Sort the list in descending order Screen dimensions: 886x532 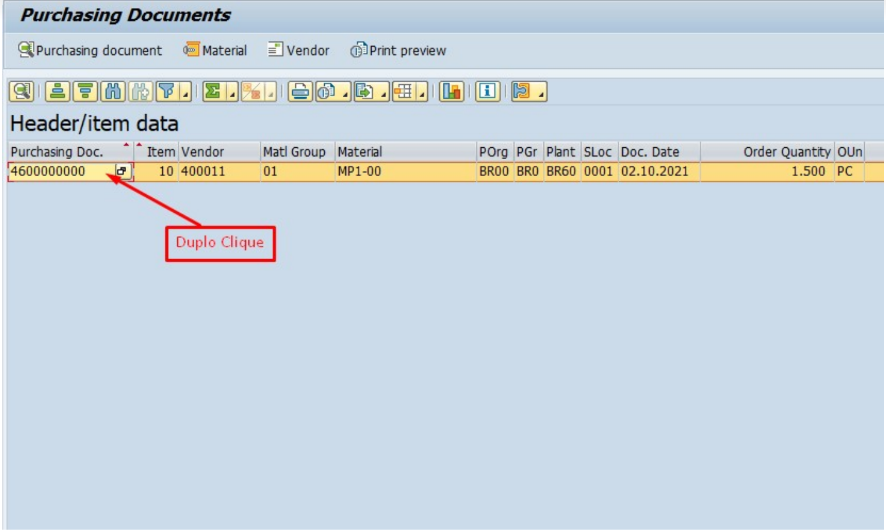85,92
